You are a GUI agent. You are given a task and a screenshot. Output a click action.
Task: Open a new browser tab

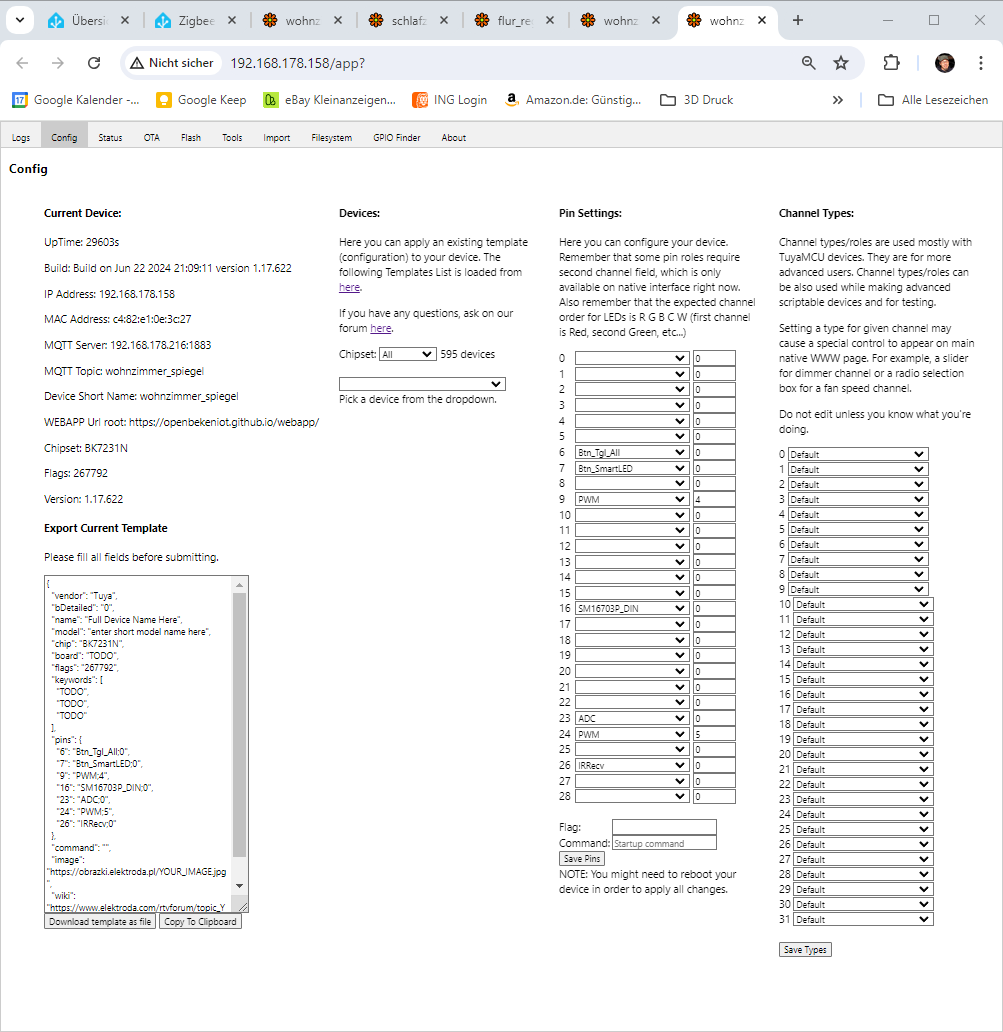pyautogui.click(x=798, y=20)
